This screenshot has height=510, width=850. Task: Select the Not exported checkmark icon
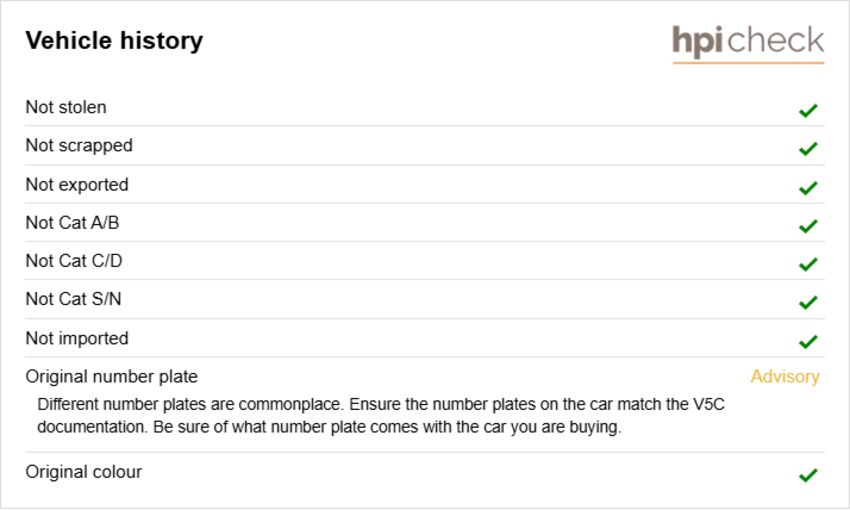(x=808, y=188)
